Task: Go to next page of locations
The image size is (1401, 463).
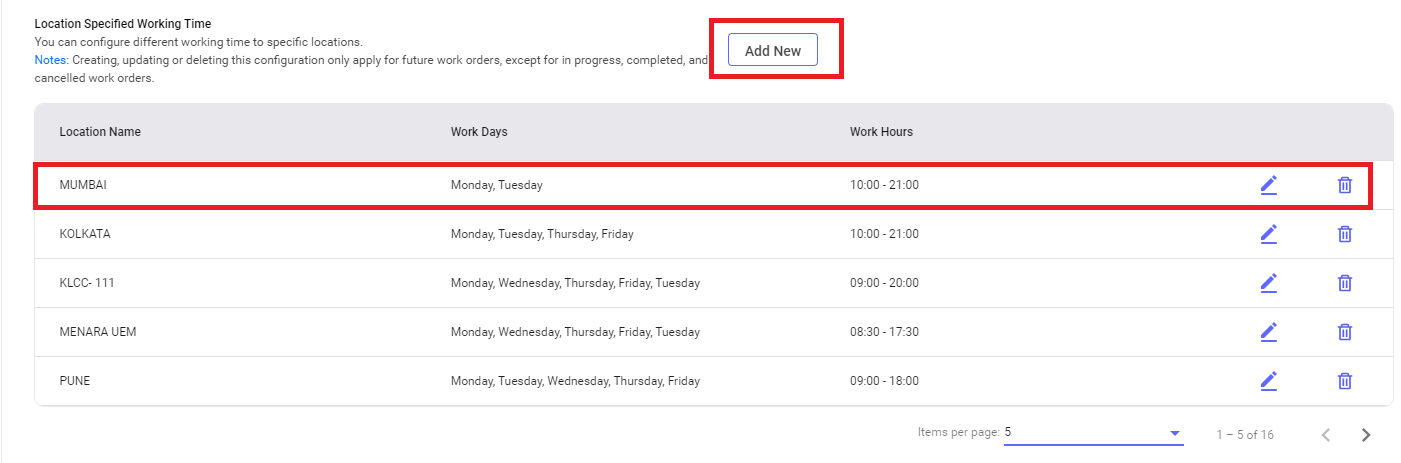Action: click(1366, 435)
